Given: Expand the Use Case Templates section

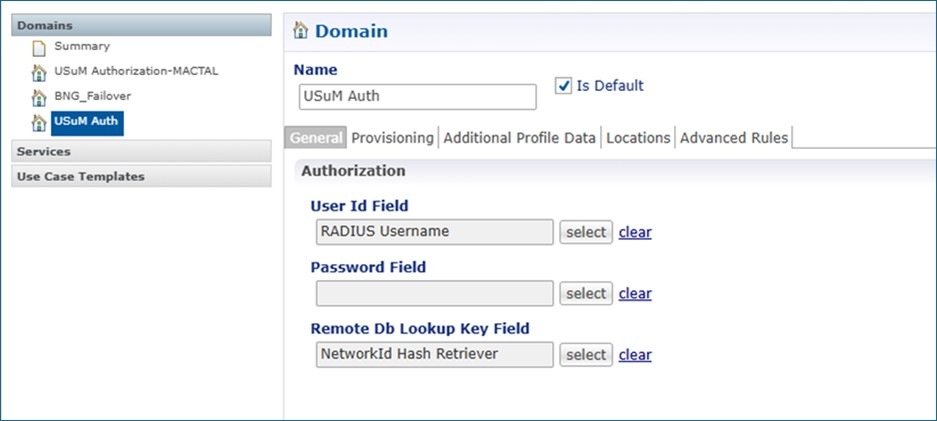Looking at the screenshot, I should point(141,176).
